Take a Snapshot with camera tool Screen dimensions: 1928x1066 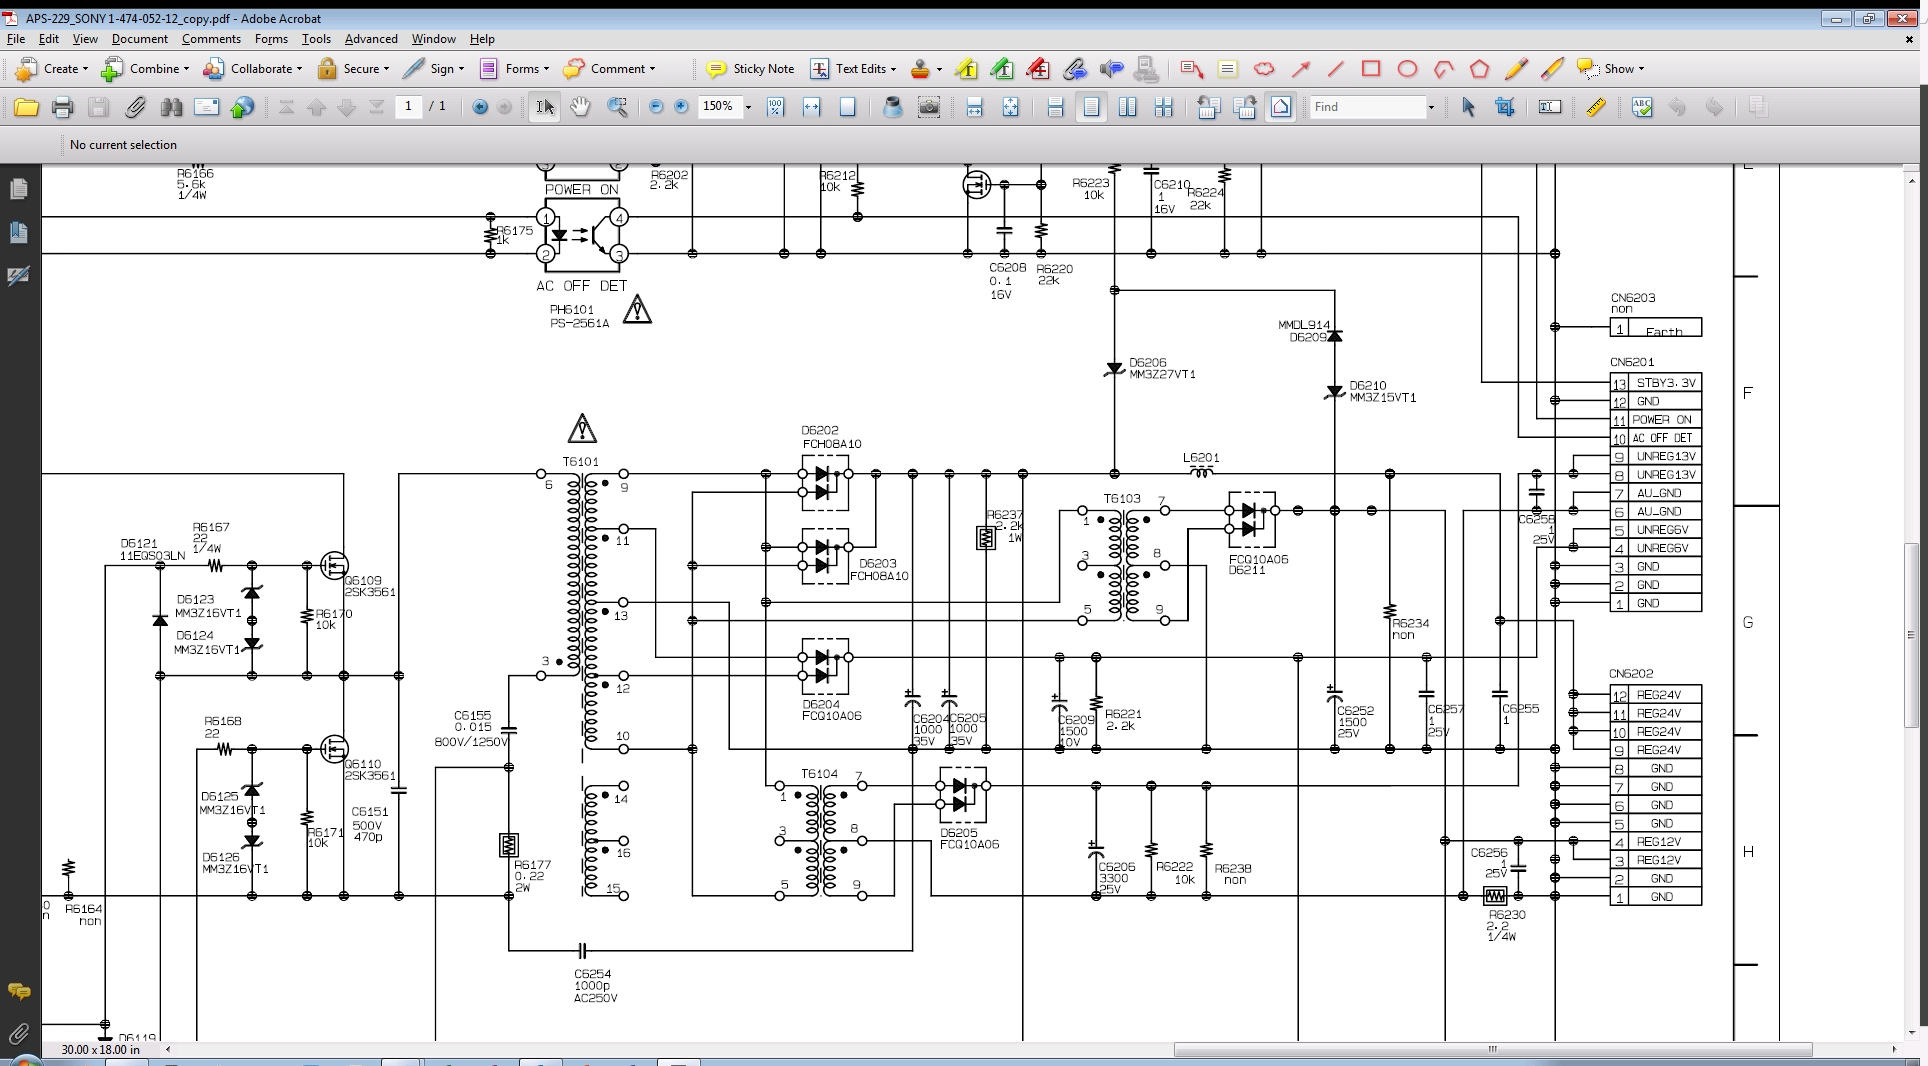(x=929, y=107)
